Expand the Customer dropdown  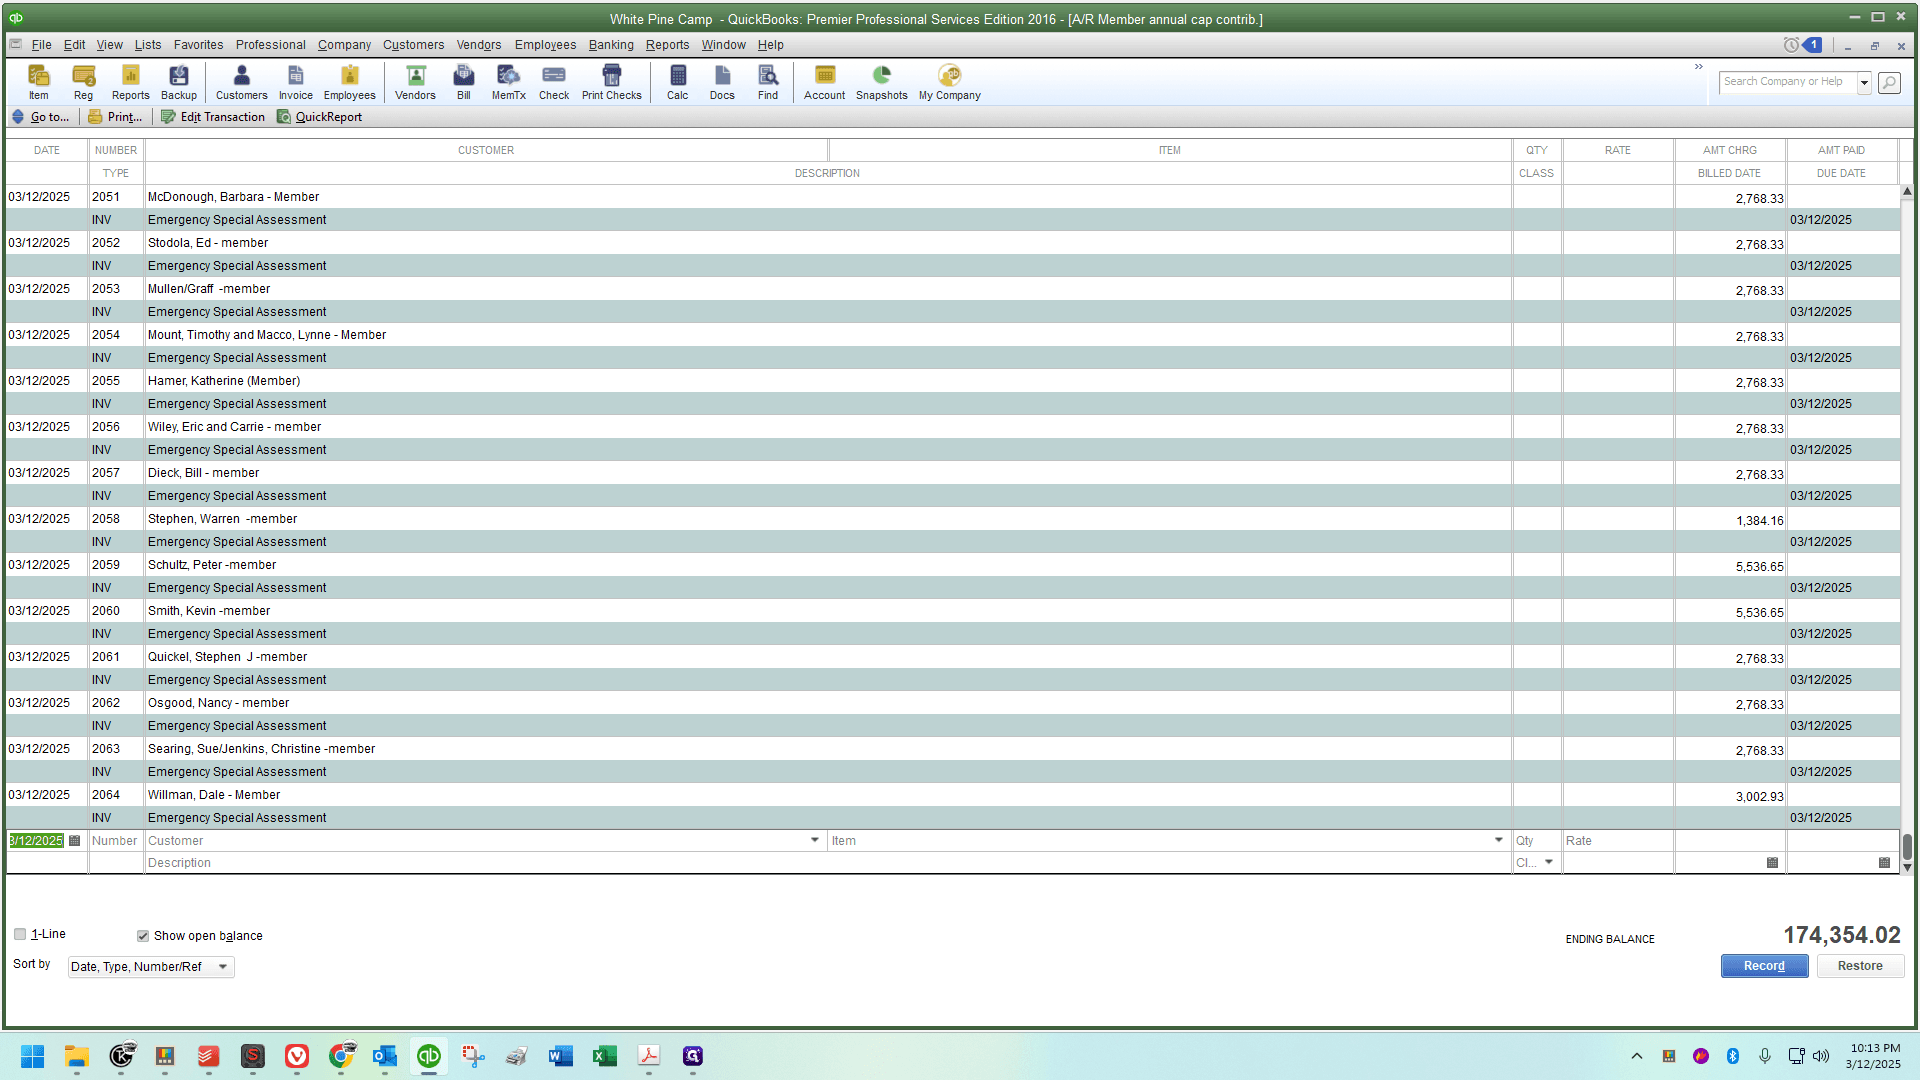[815, 840]
